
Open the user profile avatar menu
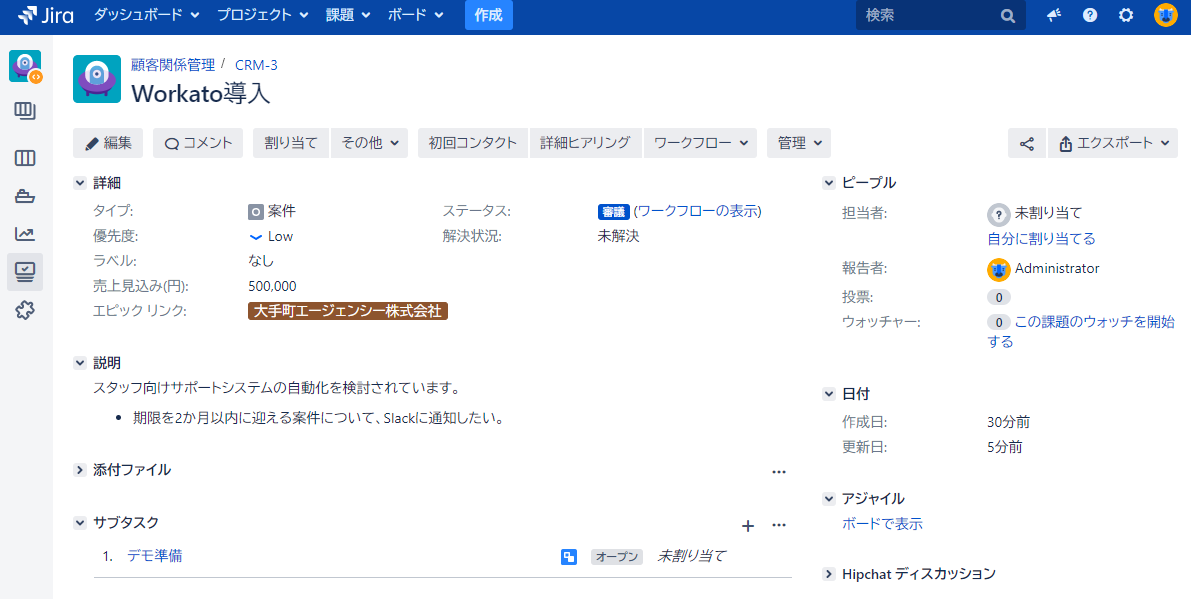point(1166,15)
